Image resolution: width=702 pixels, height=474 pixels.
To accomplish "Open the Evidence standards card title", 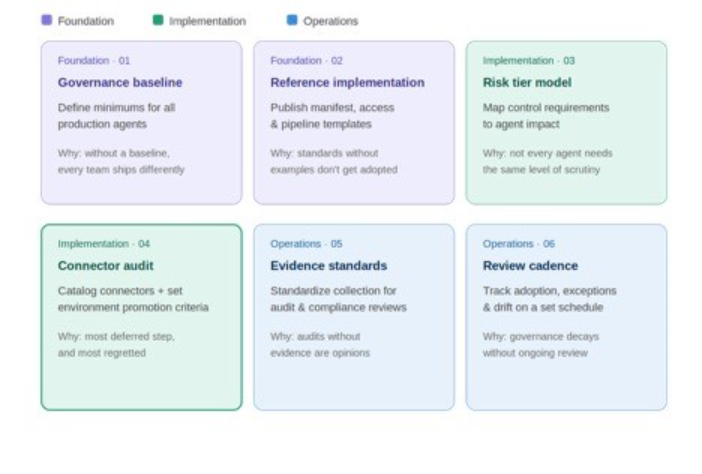I will click(329, 265).
